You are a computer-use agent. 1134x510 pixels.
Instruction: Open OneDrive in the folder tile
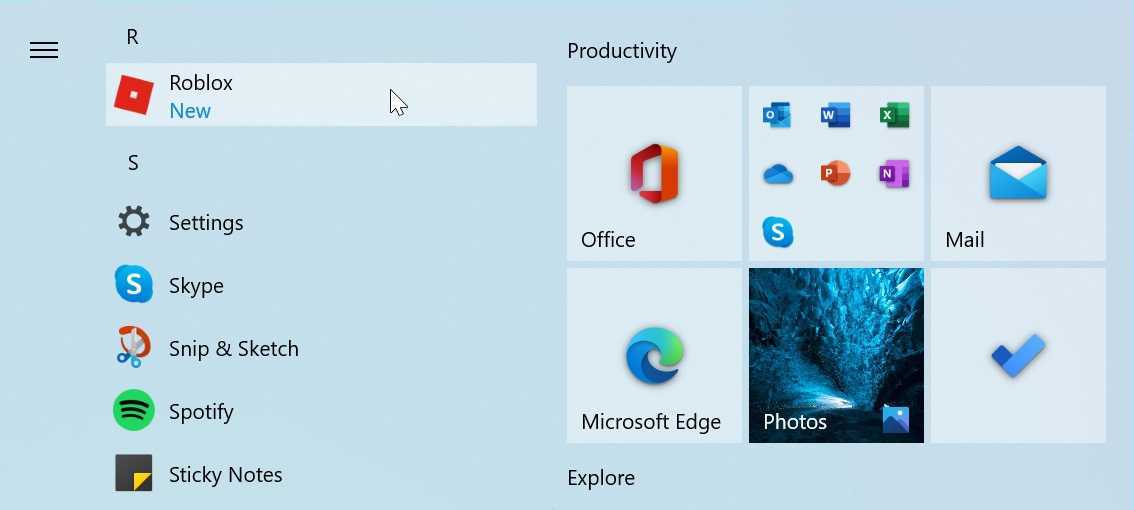click(x=777, y=174)
